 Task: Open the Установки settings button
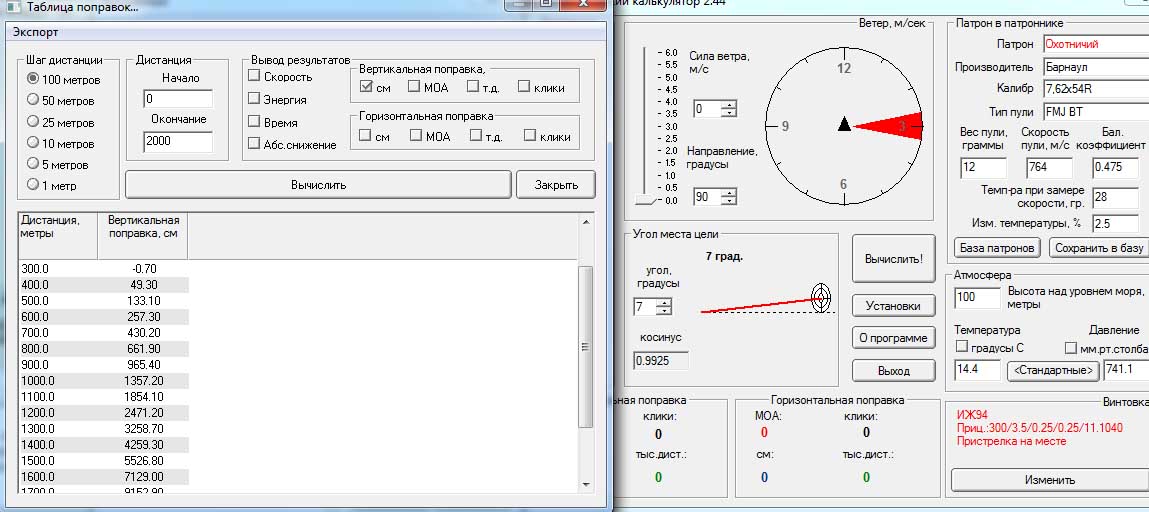click(892, 305)
